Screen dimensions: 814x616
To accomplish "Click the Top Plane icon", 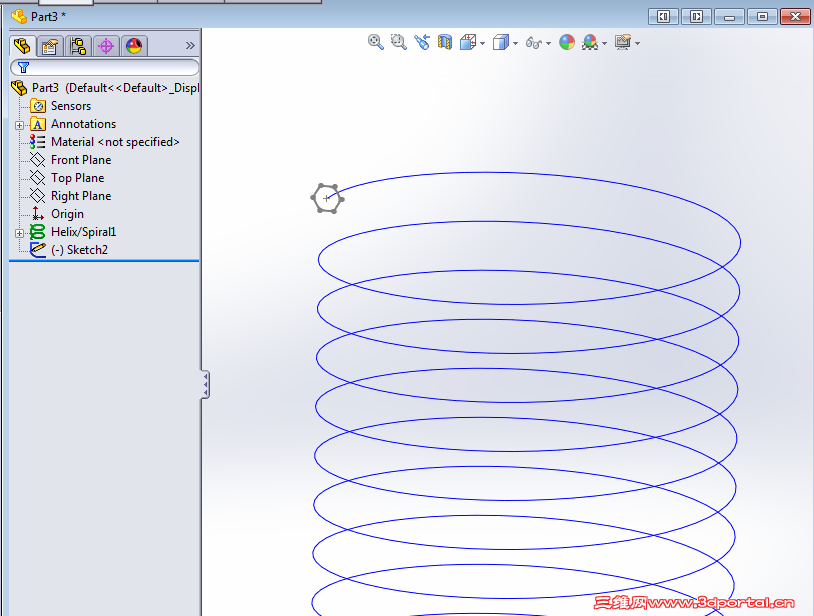I will [x=37, y=178].
